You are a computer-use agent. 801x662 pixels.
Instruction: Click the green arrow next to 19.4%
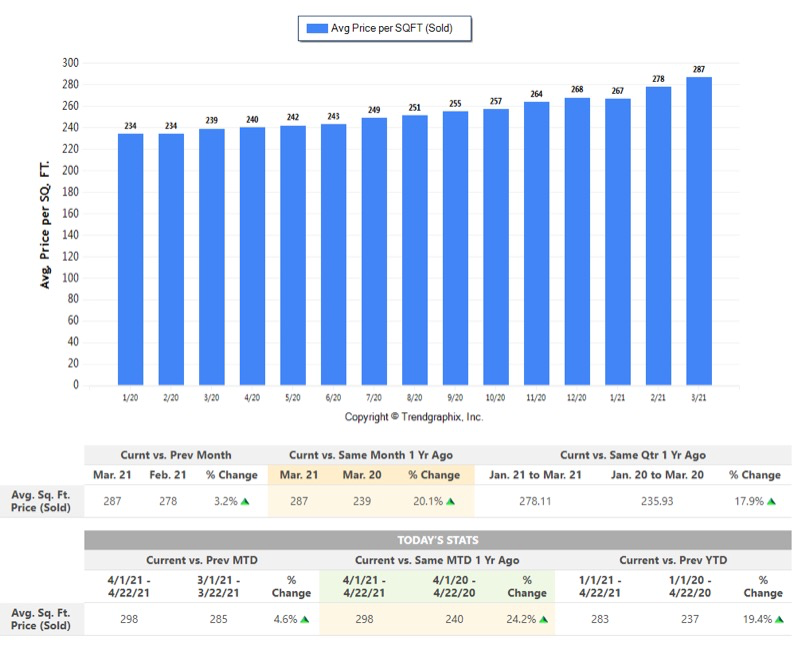coord(781,620)
